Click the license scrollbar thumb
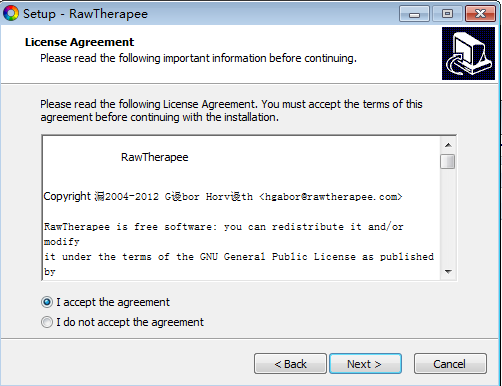The width and height of the screenshot is (502, 386). [448, 162]
